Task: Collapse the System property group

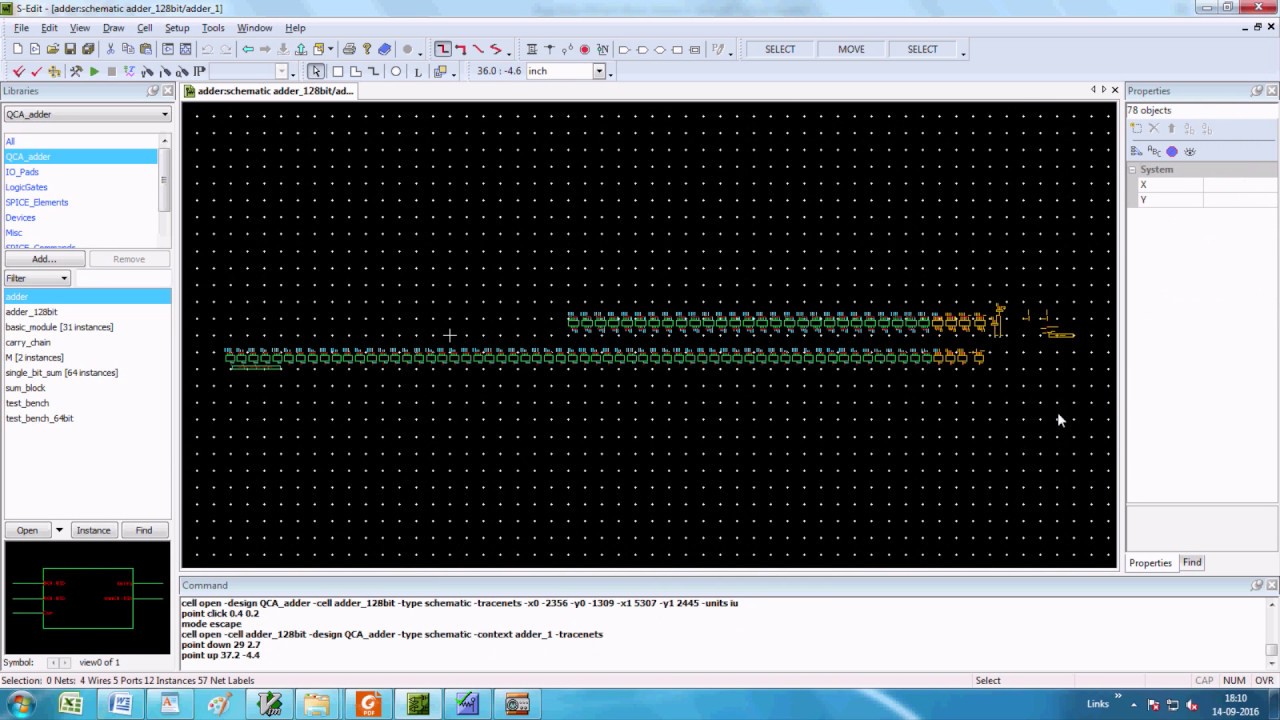Action: click(x=1132, y=170)
